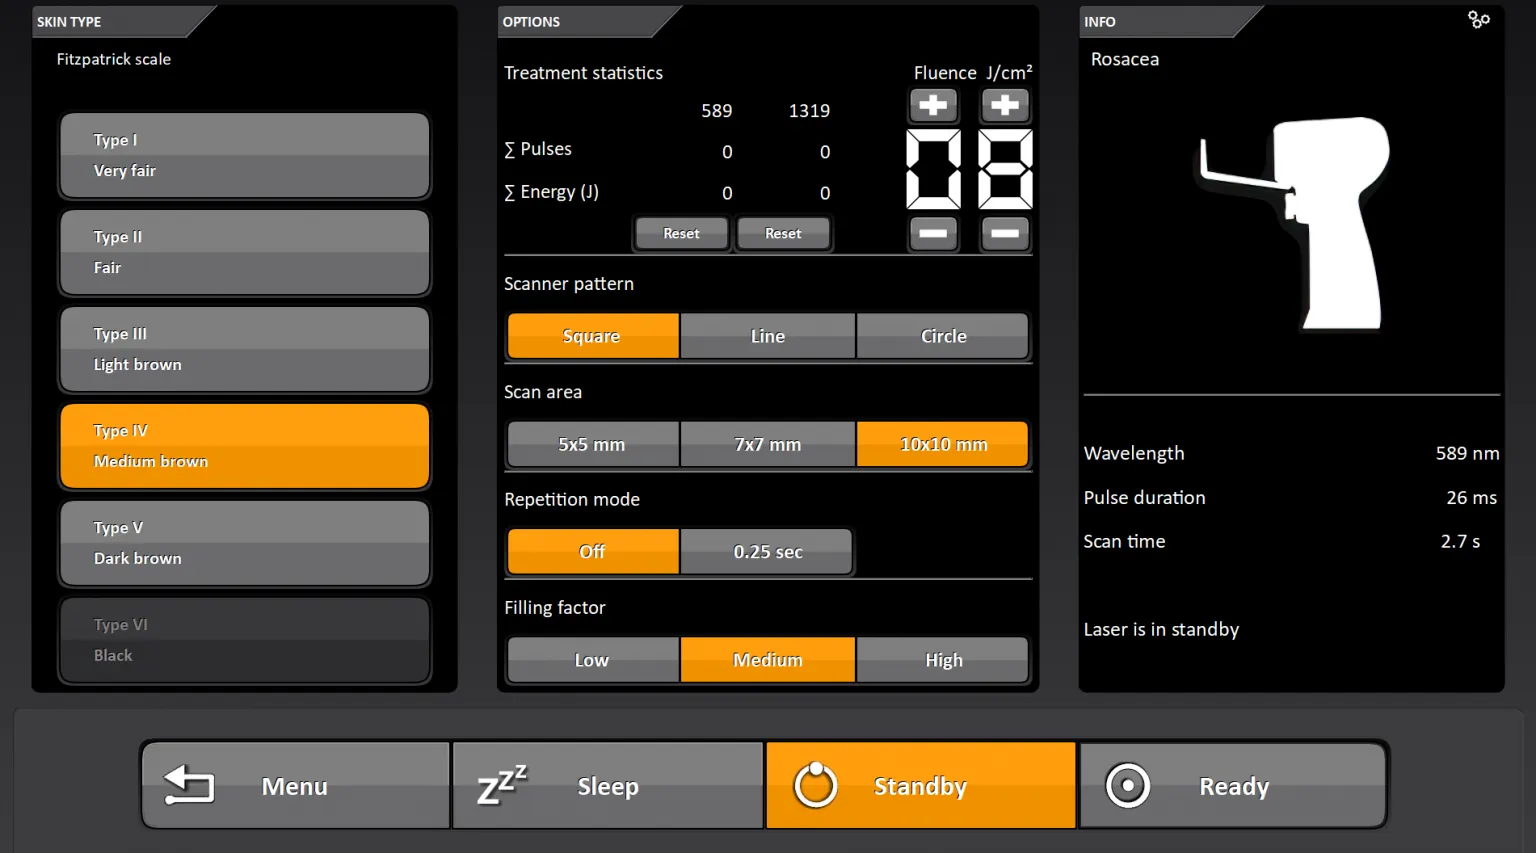Image resolution: width=1536 pixels, height=853 pixels.
Task: Decrease the fluence tens digit with minus
Action: 933,234
